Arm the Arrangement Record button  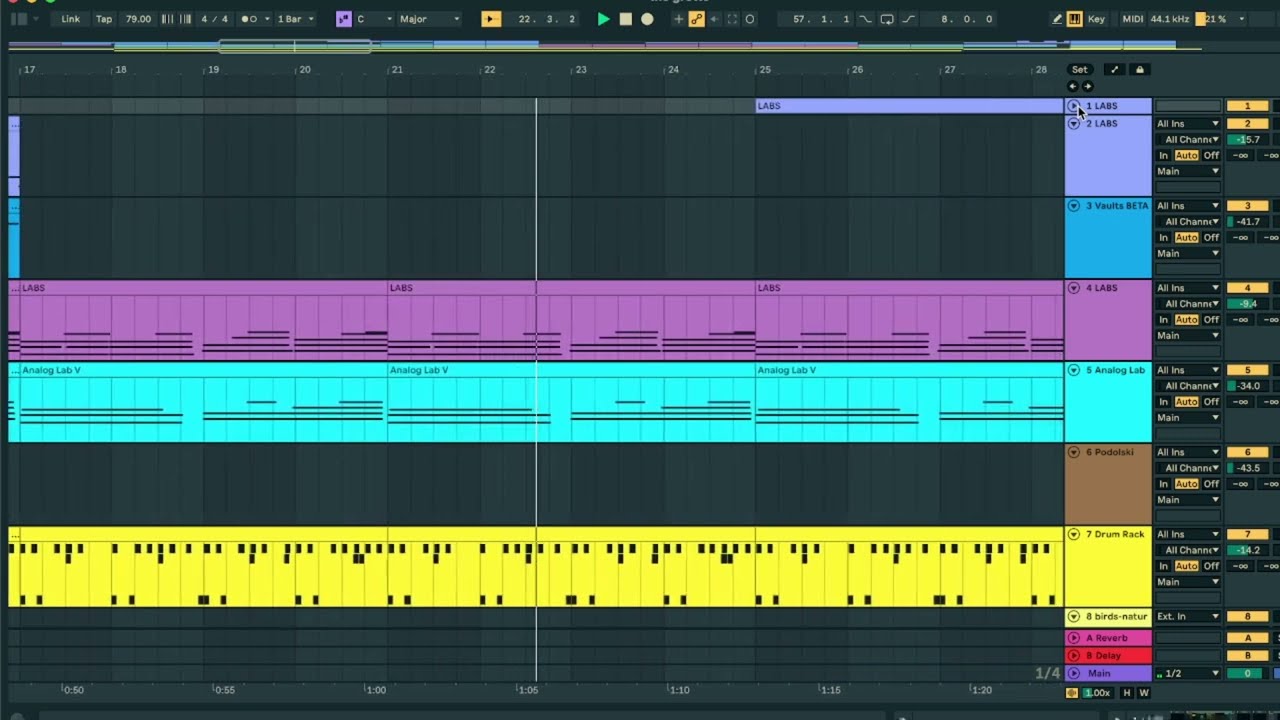(647, 19)
